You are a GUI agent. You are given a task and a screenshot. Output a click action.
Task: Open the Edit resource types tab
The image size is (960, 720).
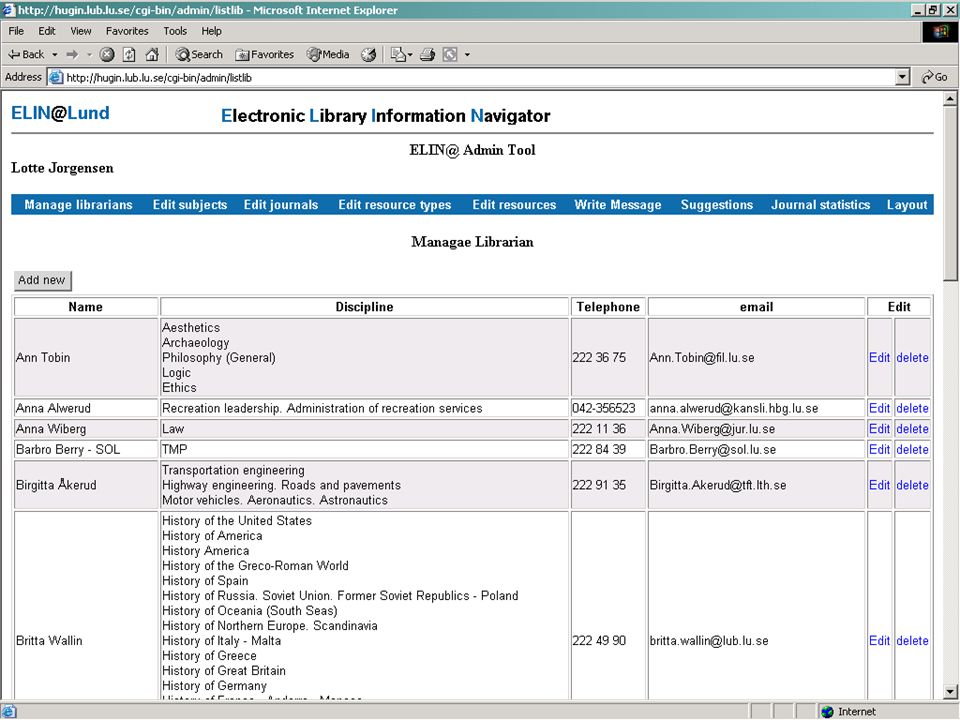395,204
